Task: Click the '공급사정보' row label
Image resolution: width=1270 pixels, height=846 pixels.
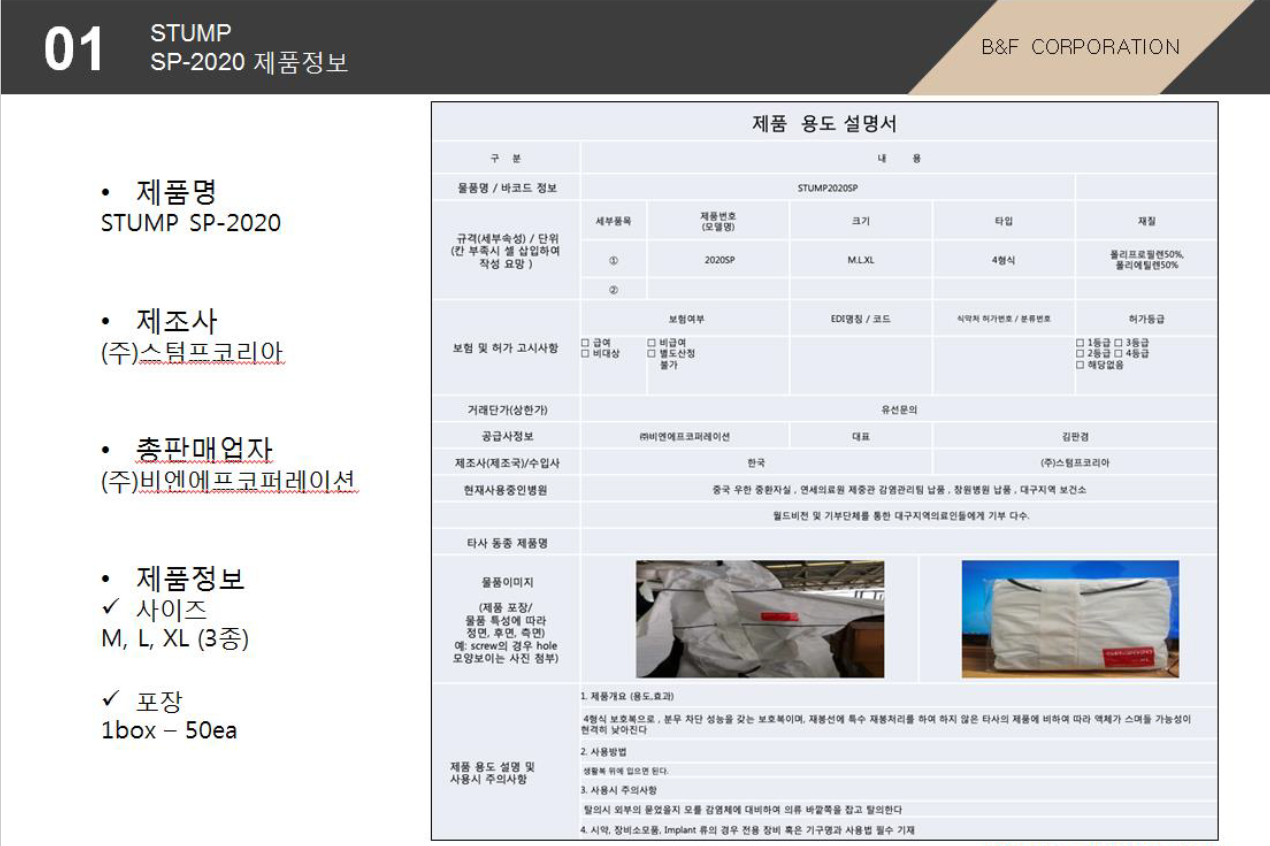Action: click(x=507, y=436)
